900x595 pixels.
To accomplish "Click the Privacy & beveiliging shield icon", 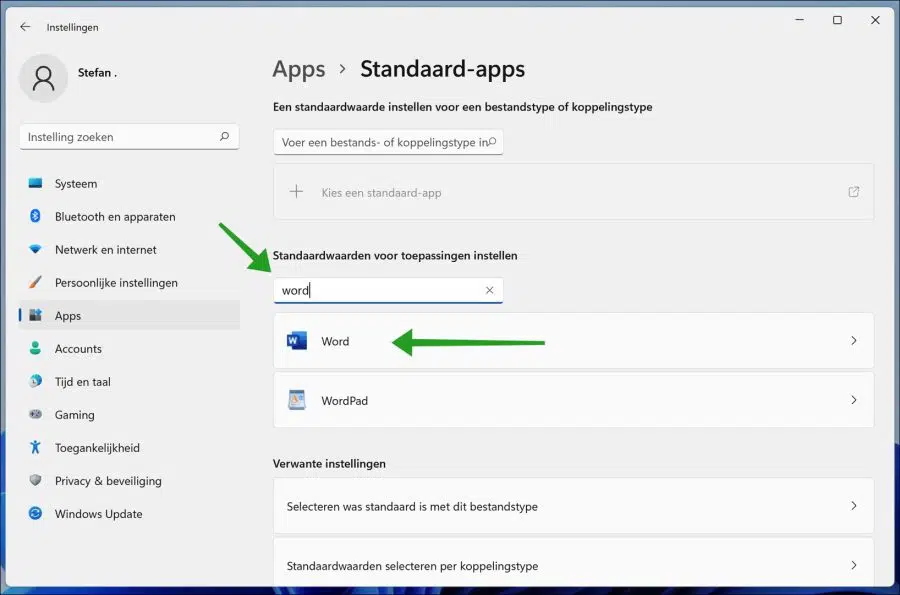I will tap(35, 480).
